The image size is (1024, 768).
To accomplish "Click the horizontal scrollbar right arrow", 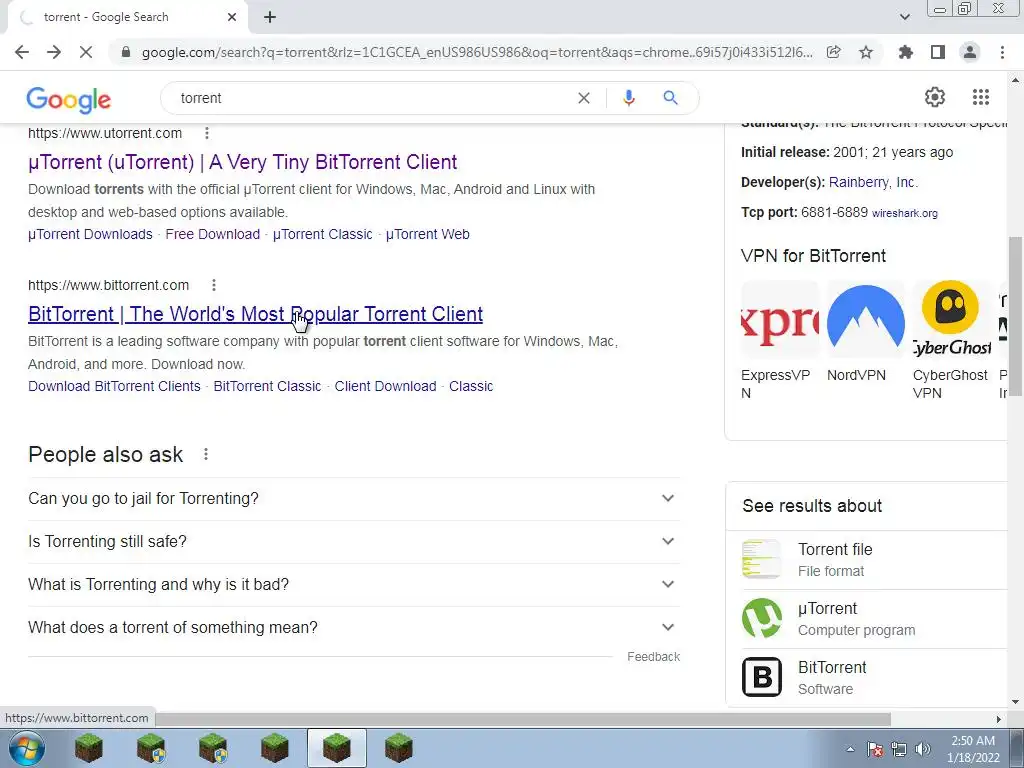I will coord(999,719).
